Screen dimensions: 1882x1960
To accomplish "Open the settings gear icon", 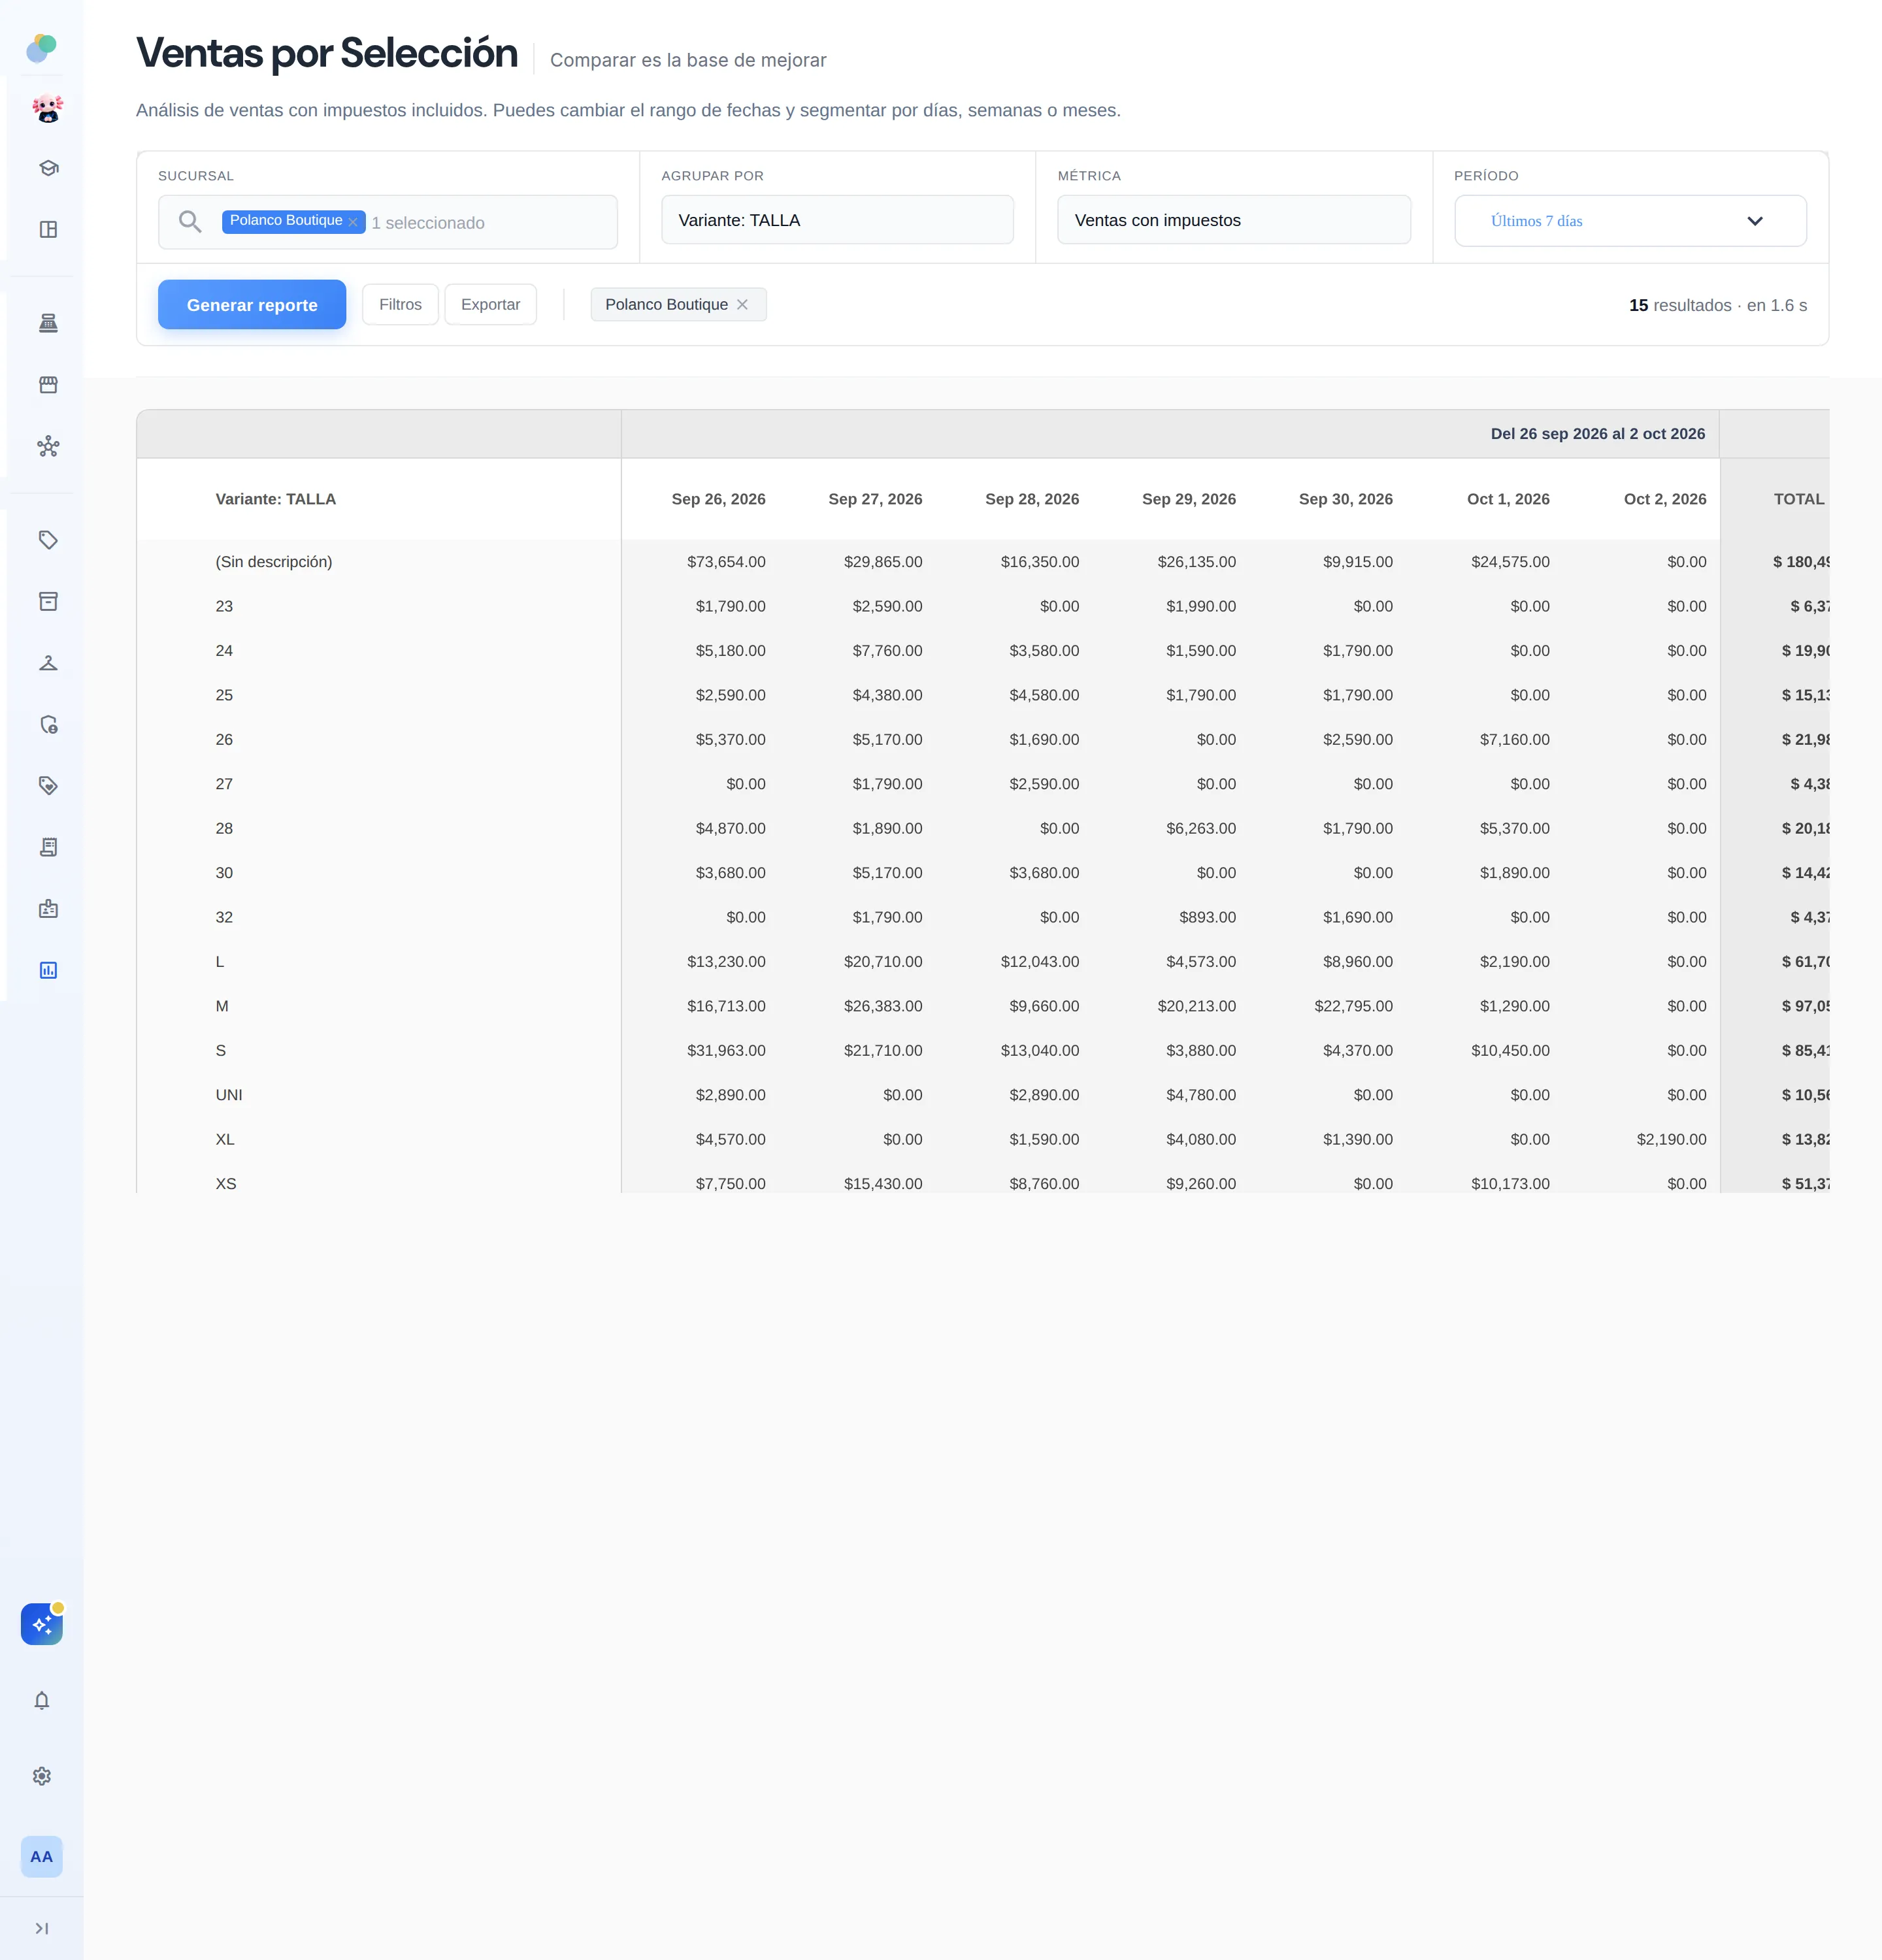I will point(42,1776).
